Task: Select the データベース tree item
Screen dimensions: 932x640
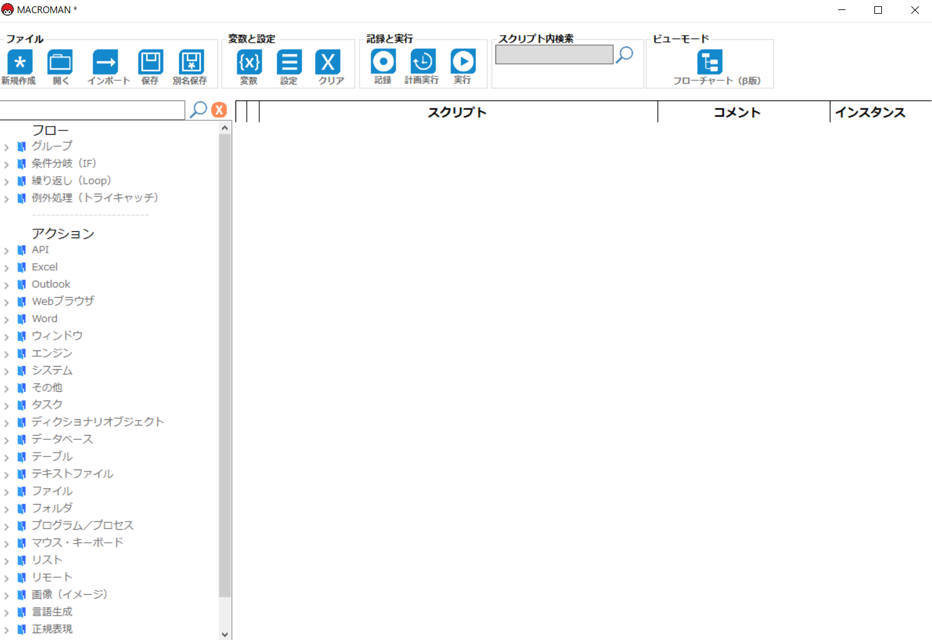Action: point(62,439)
